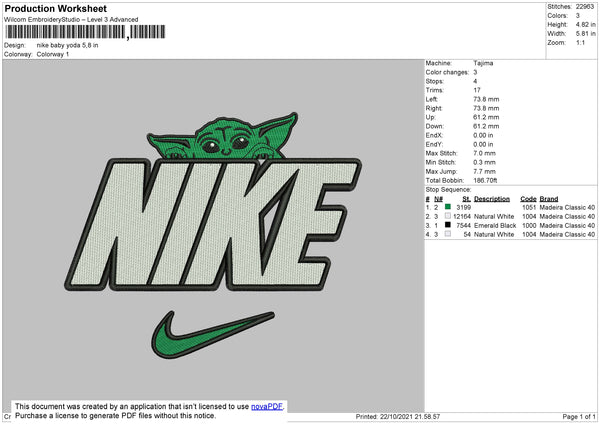
Task: Click the NIKE lettering embroidery
Action: pos(213,225)
